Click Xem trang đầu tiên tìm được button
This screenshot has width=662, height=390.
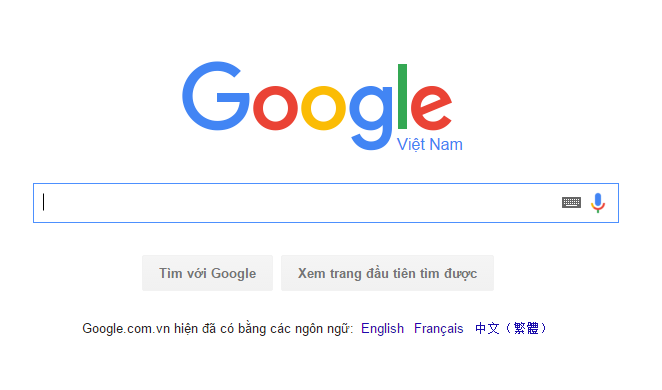pyautogui.click(x=388, y=273)
